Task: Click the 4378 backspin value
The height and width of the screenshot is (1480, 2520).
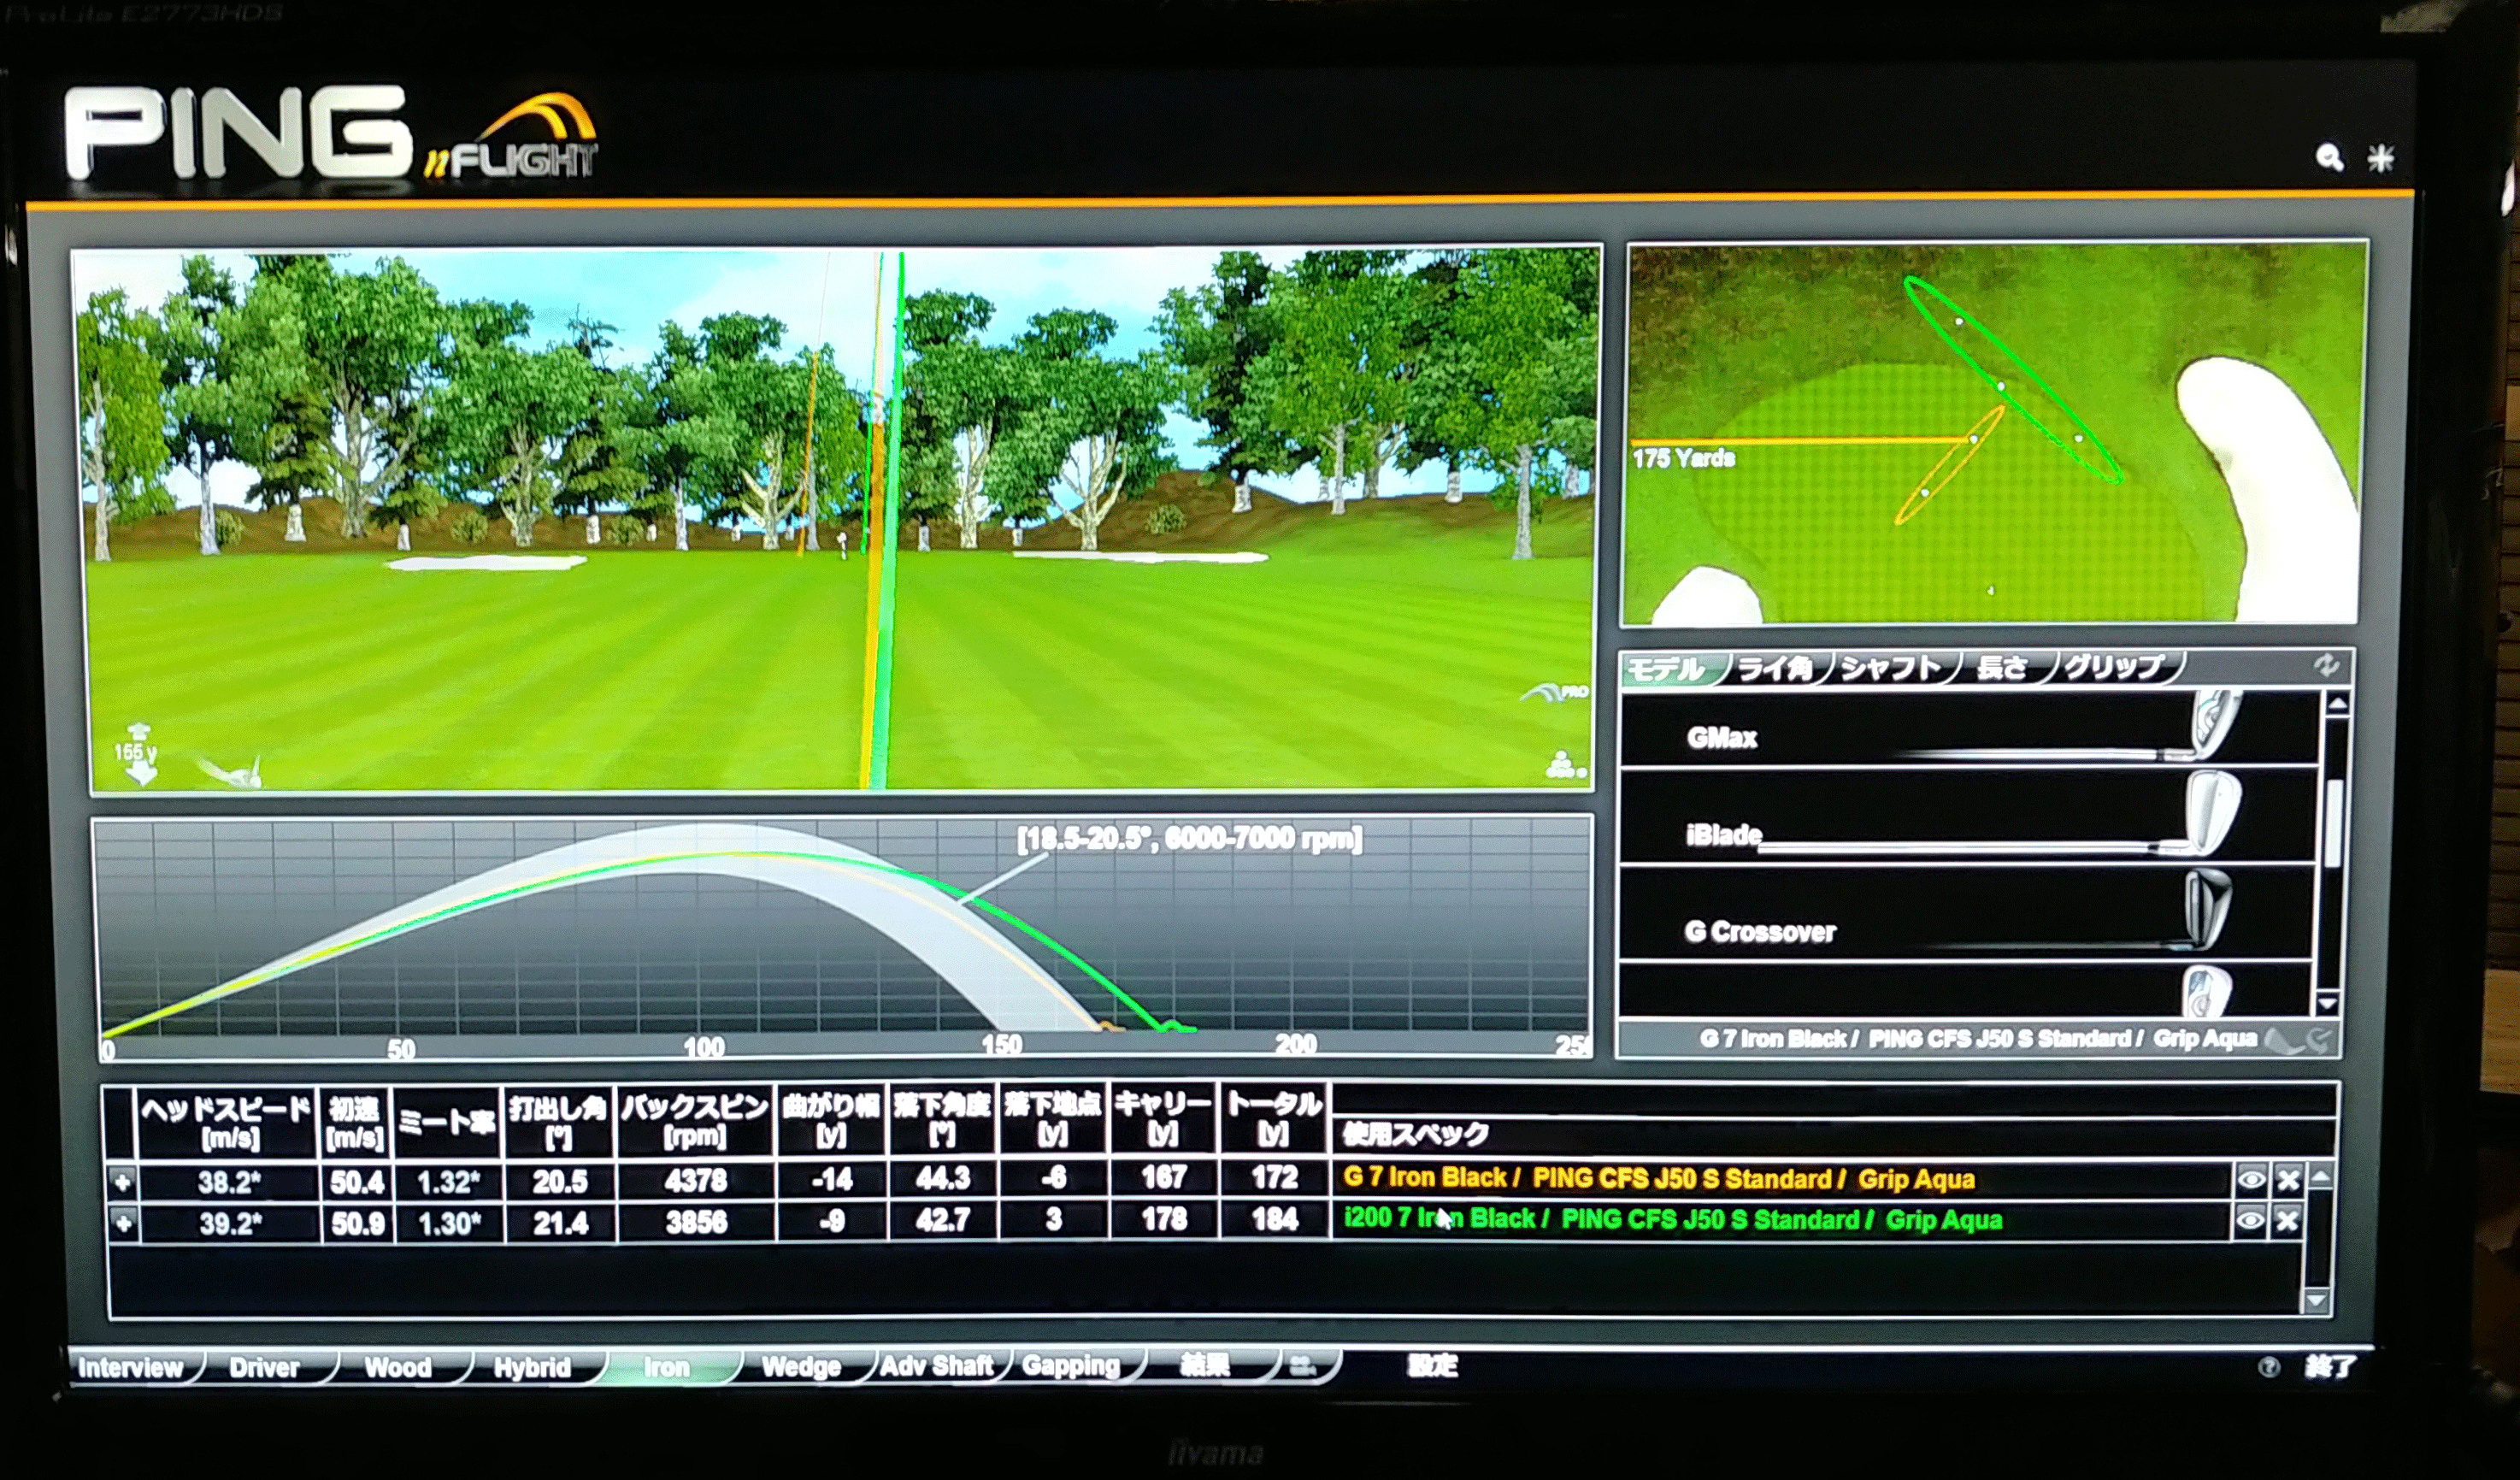Action: (696, 1181)
